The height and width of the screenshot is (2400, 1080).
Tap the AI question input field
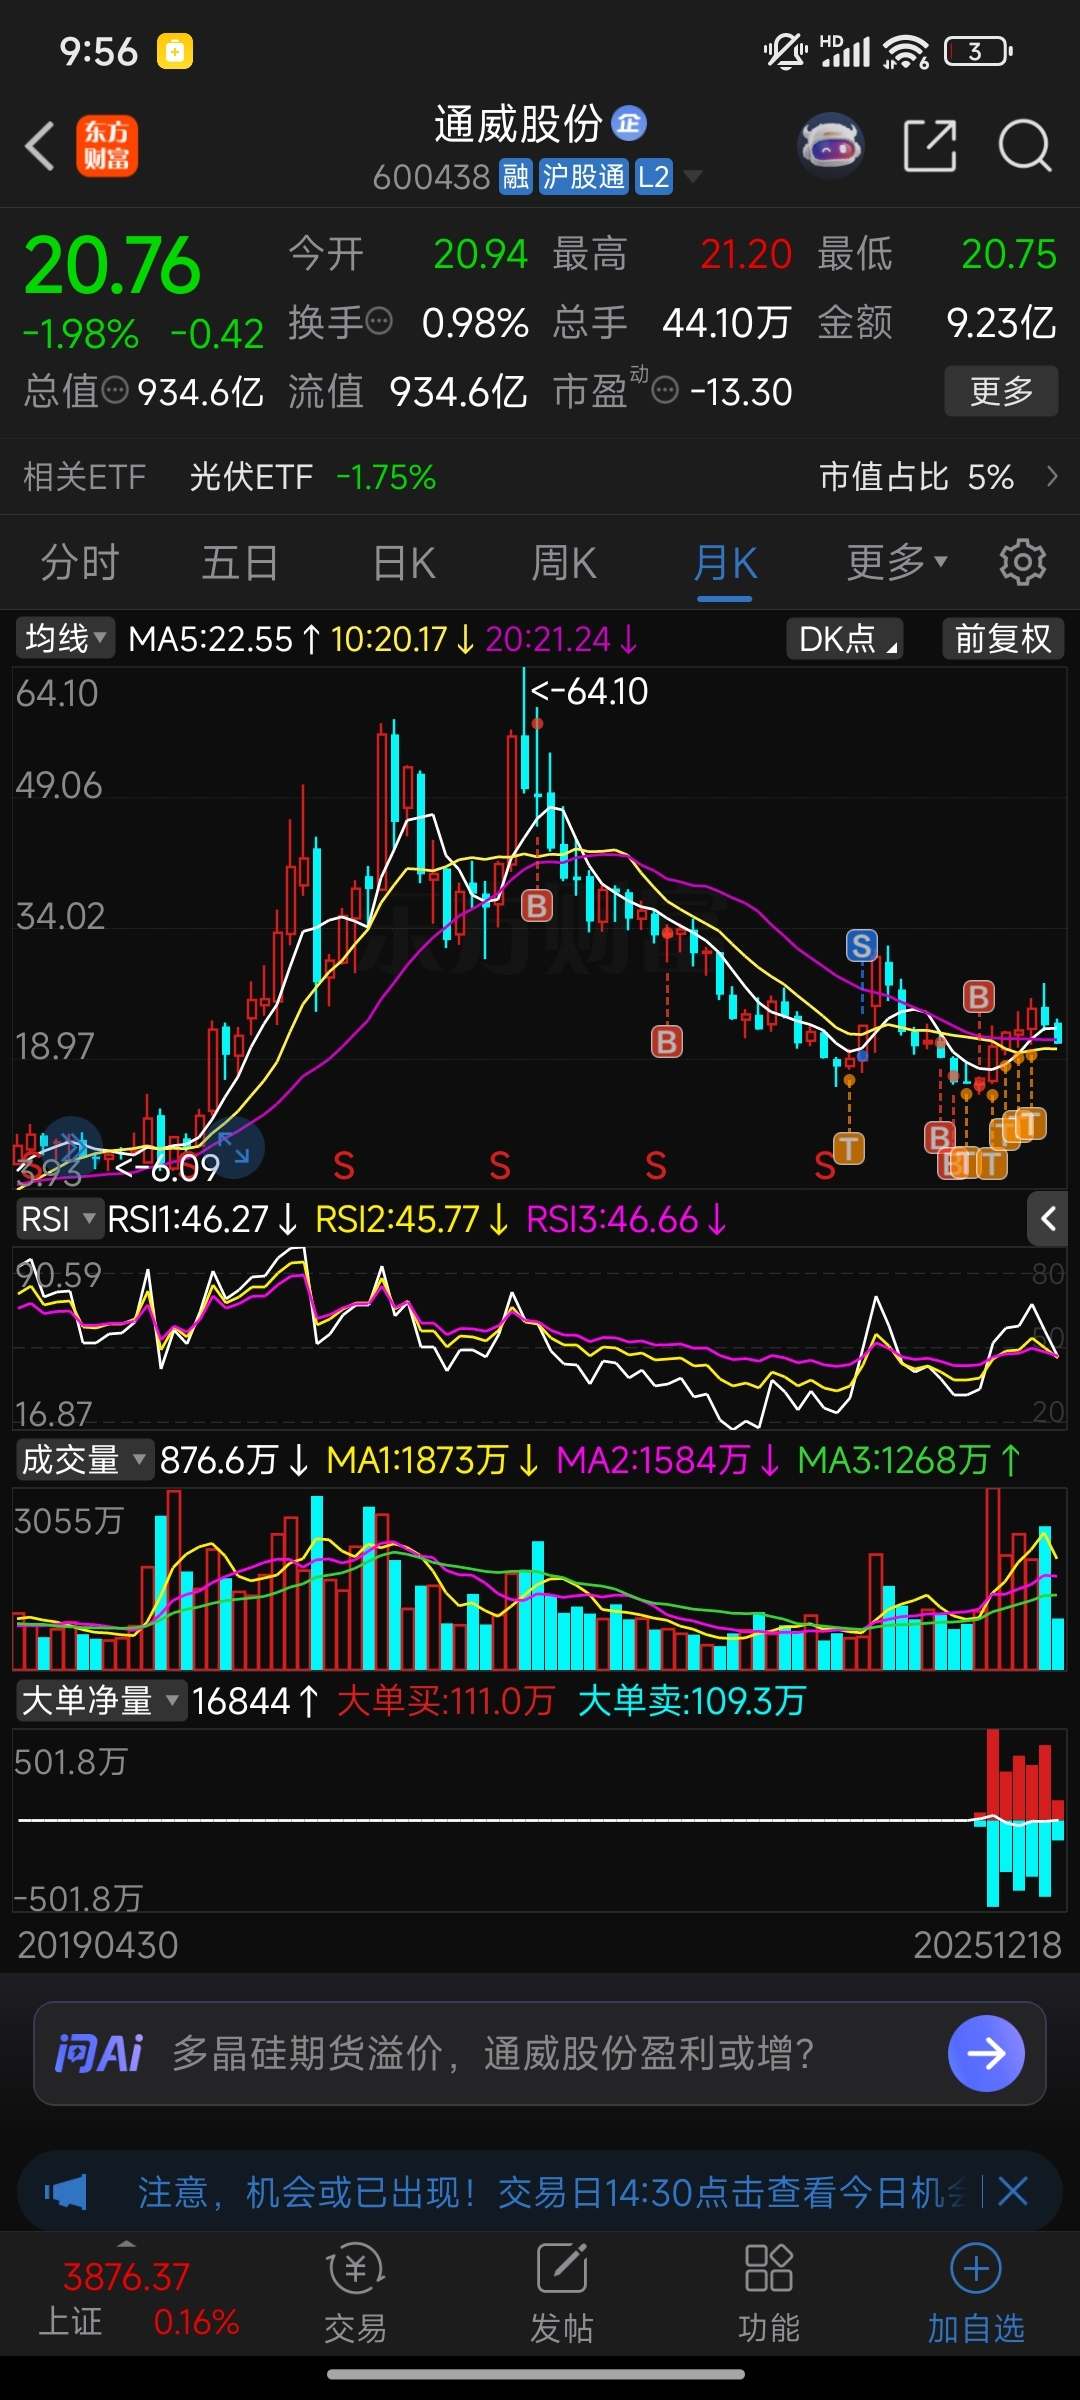(x=540, y=2054)
